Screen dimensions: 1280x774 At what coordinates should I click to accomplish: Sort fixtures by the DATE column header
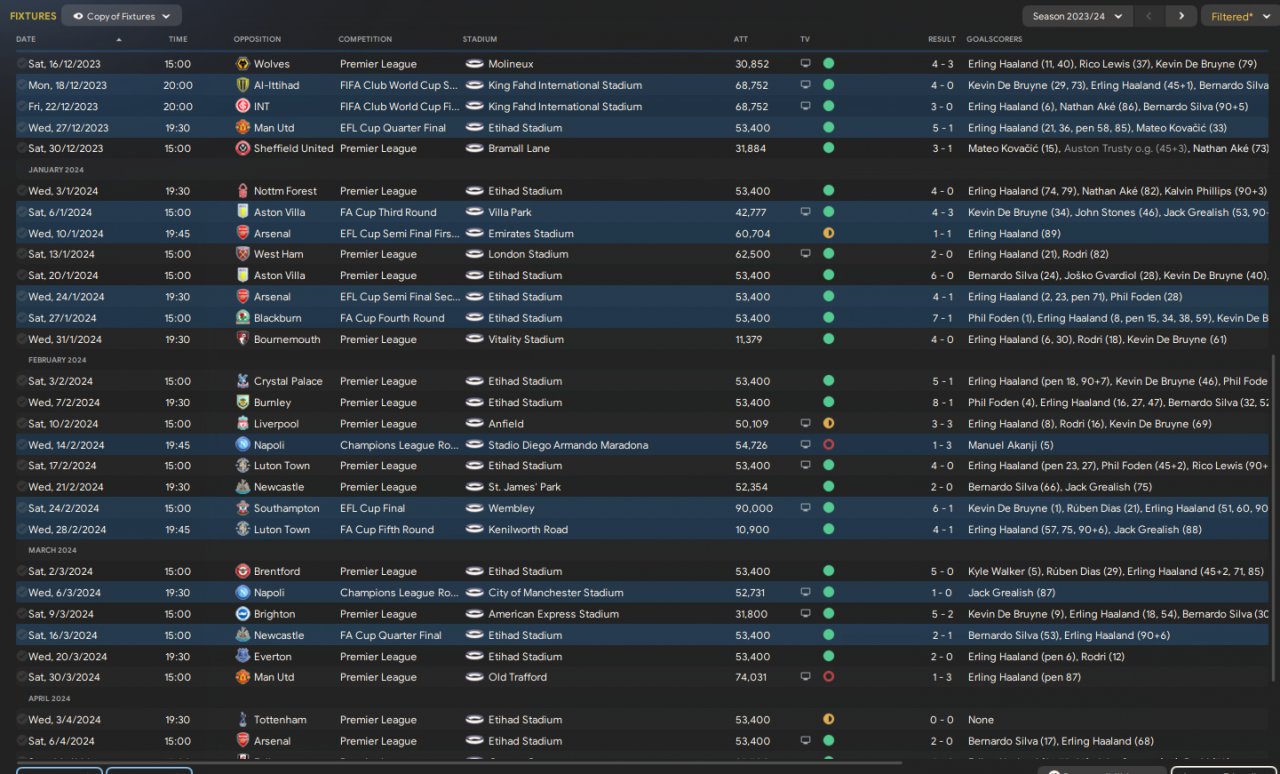[26, 39]
